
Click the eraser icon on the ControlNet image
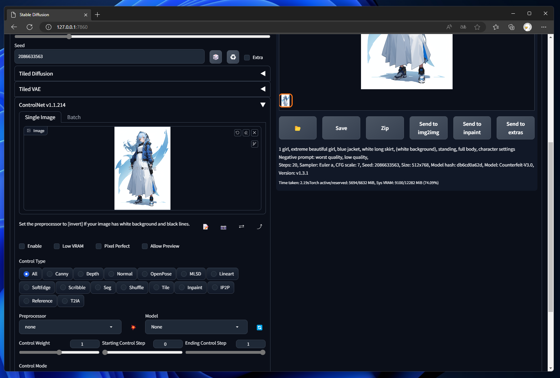tap(246, 133)
